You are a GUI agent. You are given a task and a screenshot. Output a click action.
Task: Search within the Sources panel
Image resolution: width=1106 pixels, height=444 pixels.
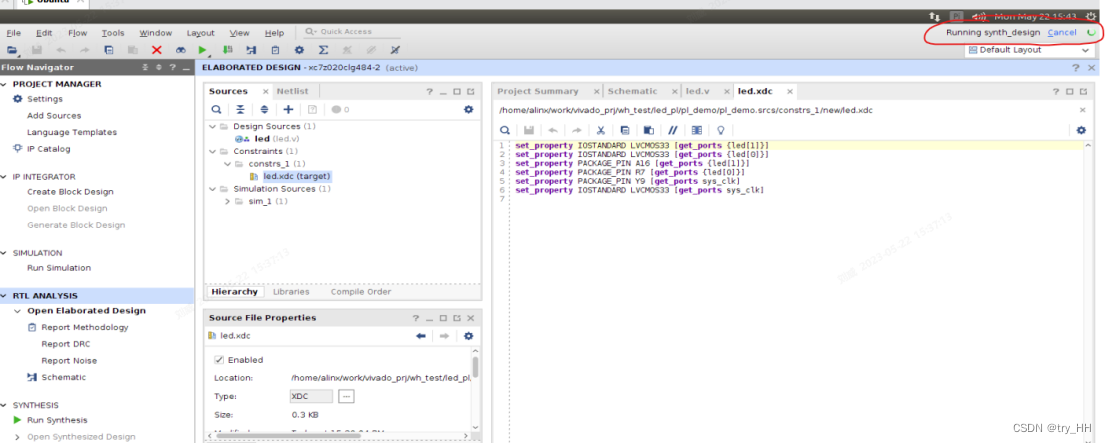[217, 109]
